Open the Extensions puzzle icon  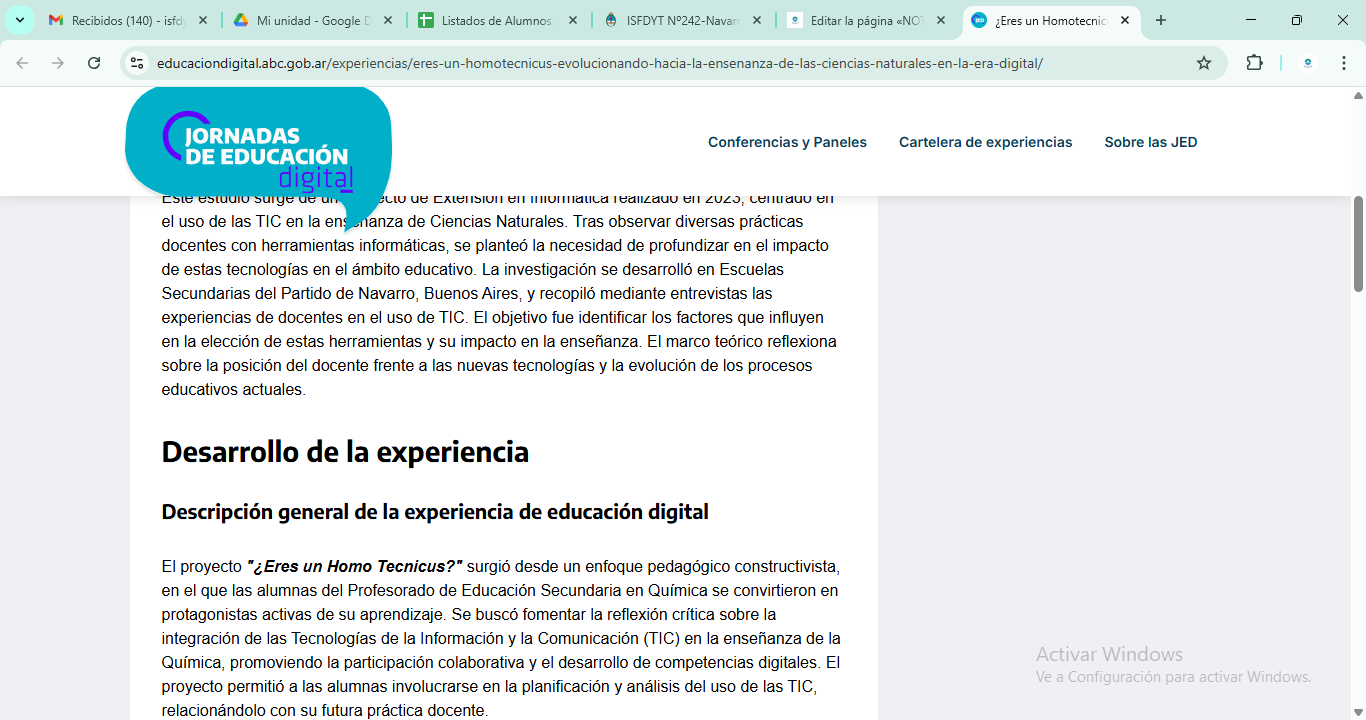1254,63
